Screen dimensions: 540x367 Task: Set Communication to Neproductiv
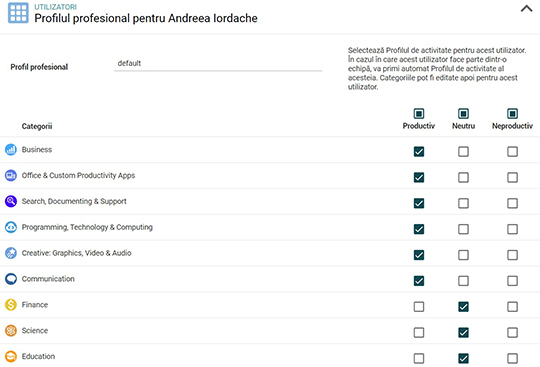(x=512, y=281)
